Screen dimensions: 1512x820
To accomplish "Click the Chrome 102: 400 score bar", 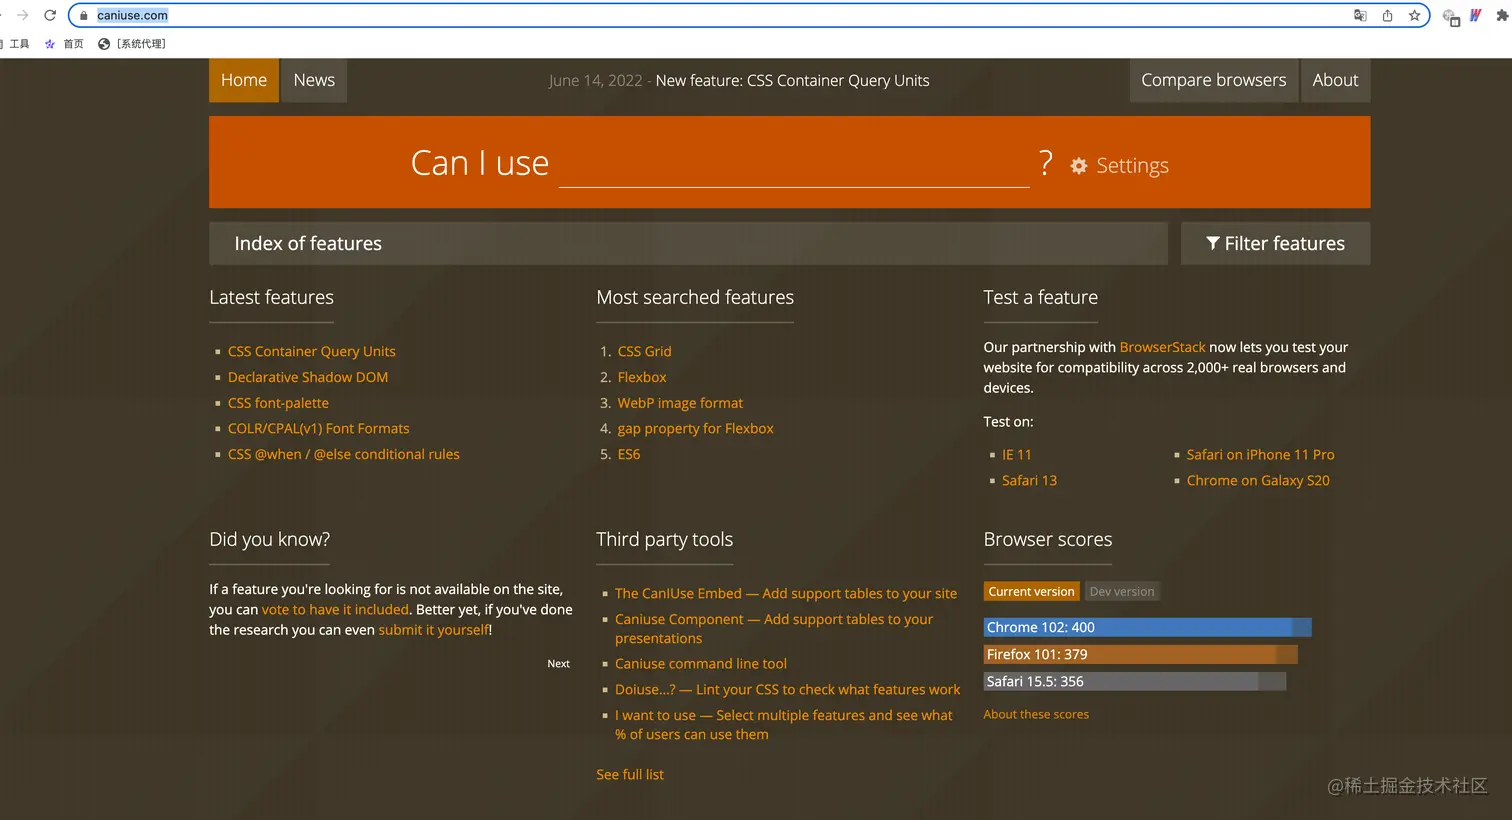I will click(x=1147, y=627).
